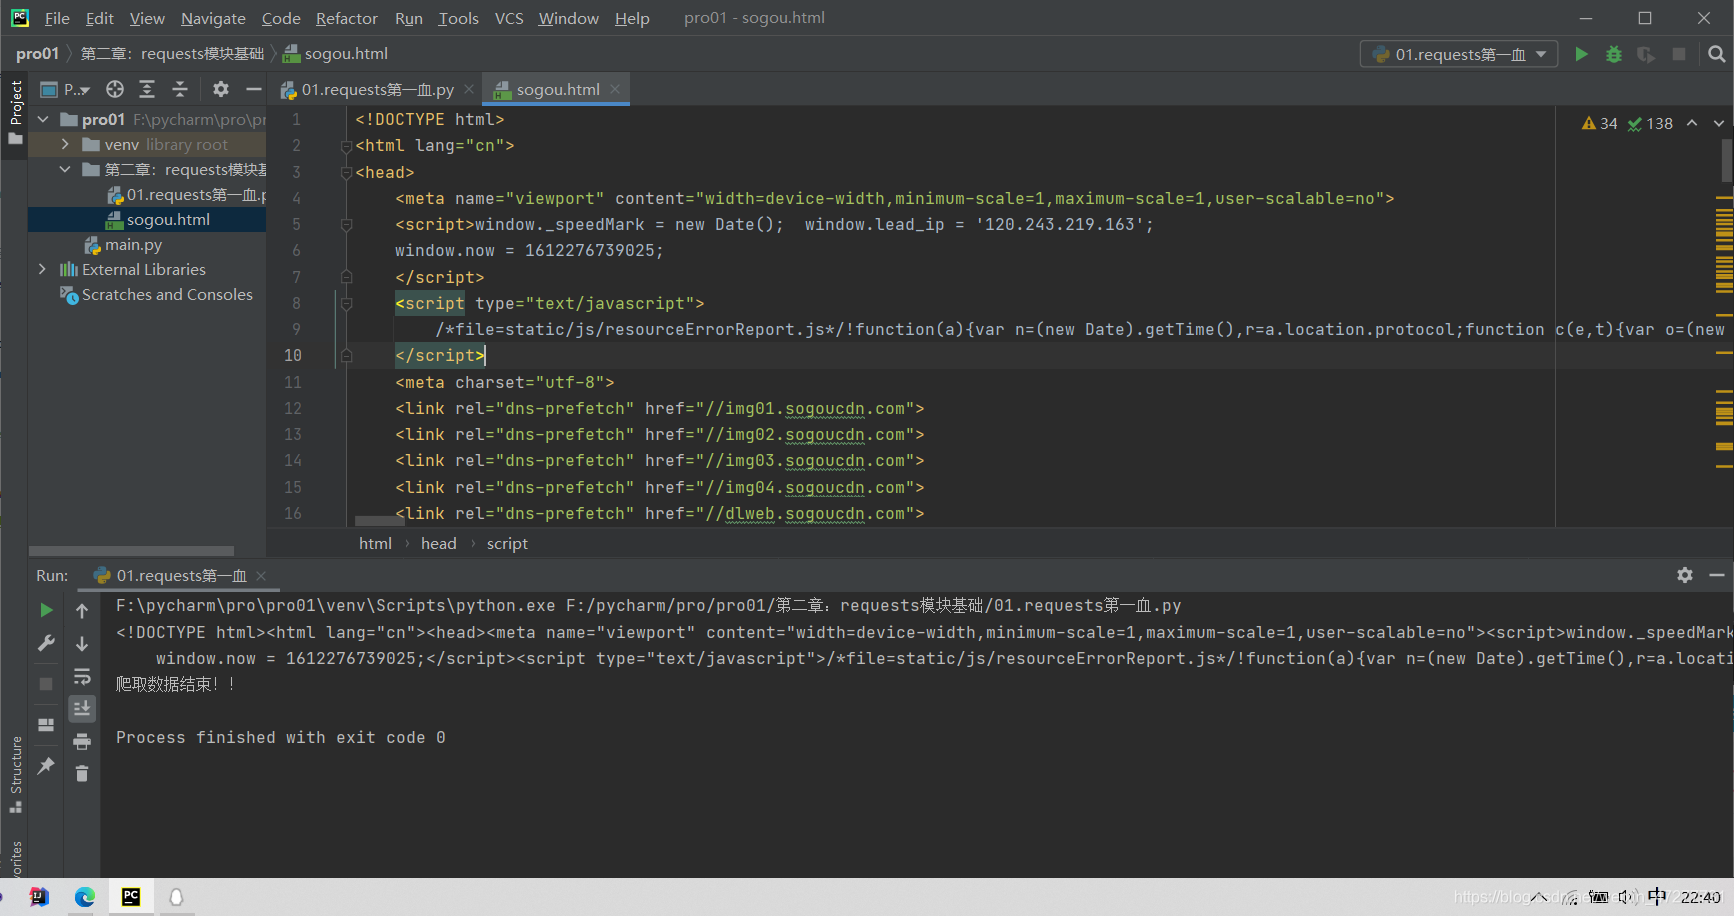Open the Navigate menu

pos(213,18)
